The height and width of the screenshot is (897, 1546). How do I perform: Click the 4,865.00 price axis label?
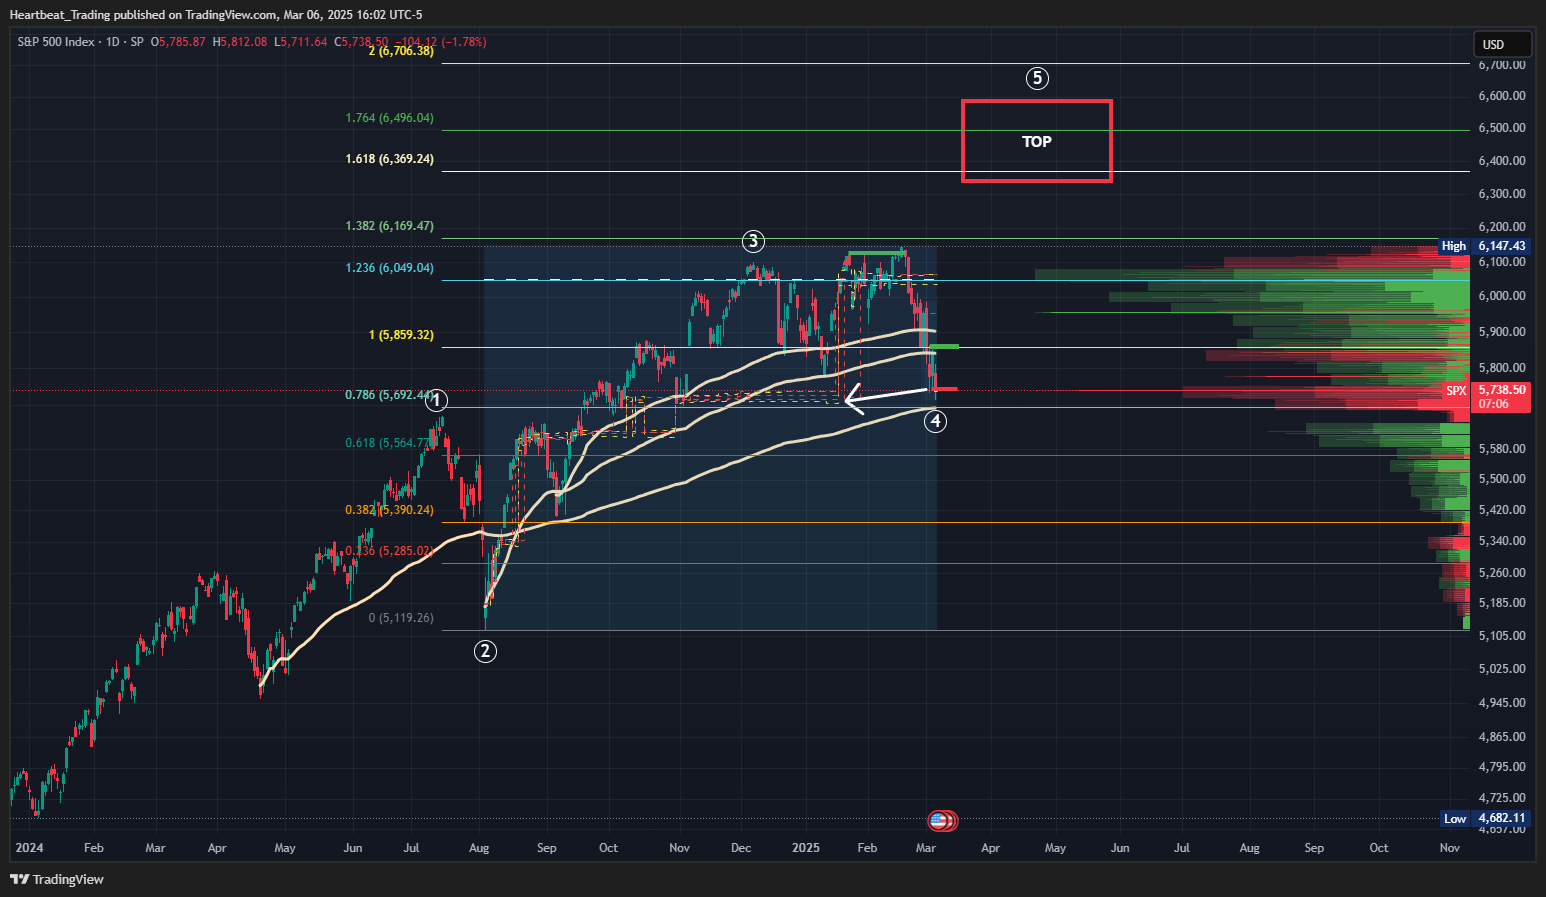click(x=1502, y=737)
